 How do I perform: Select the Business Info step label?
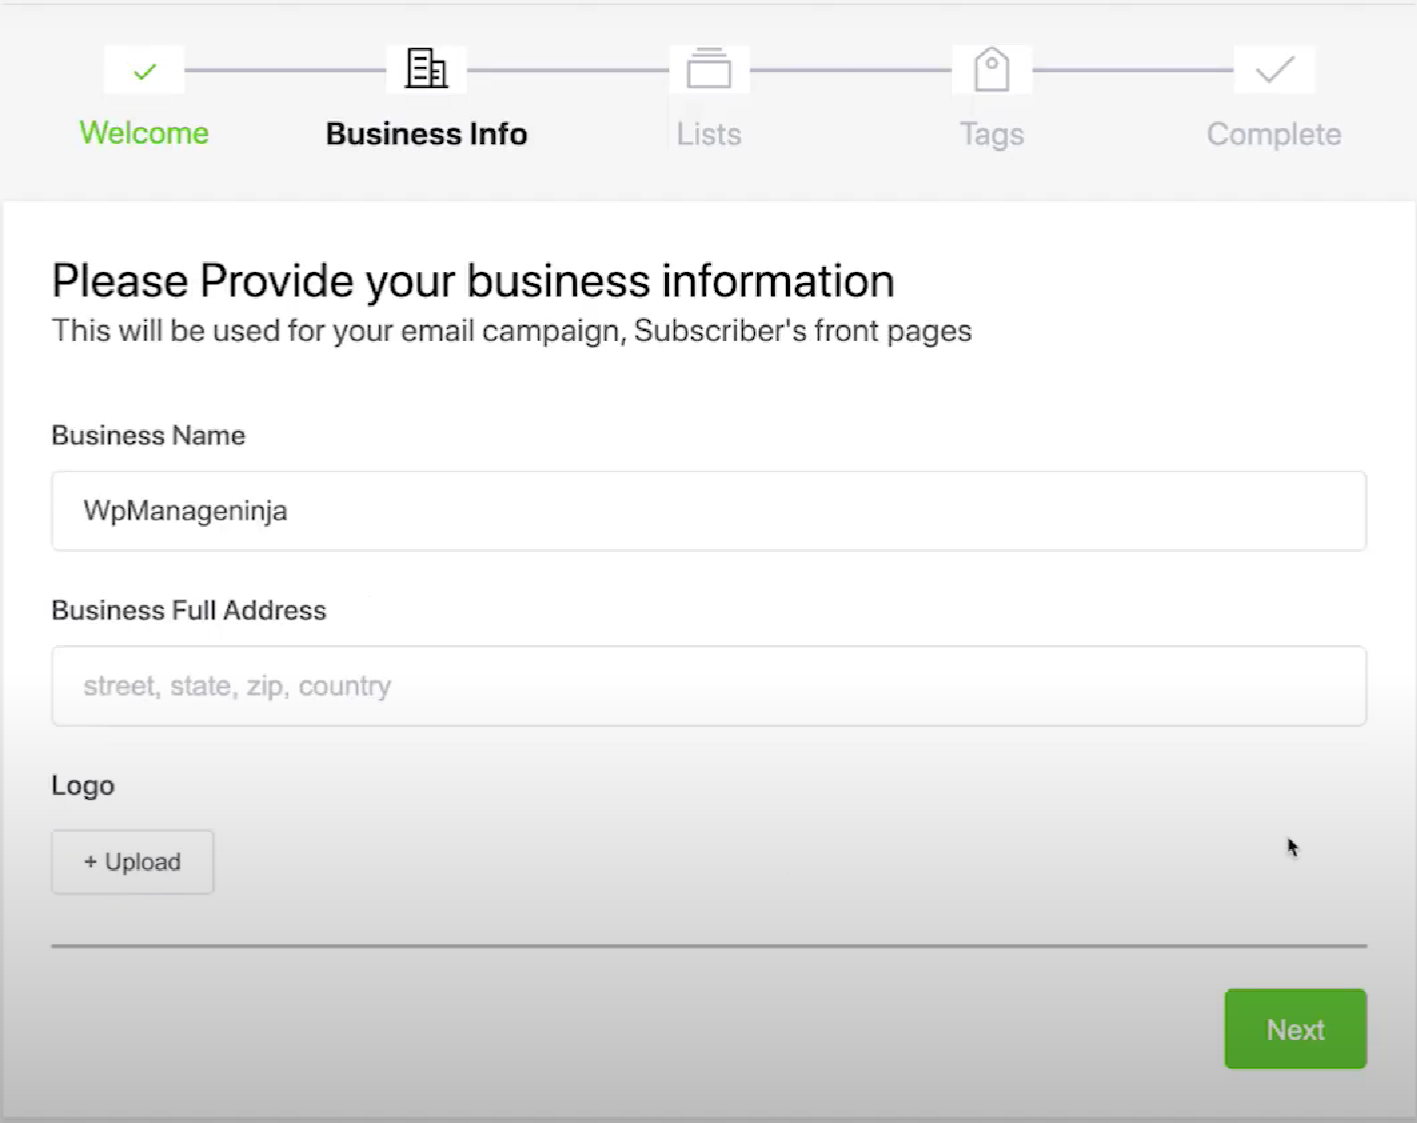[x=426, y=132]
